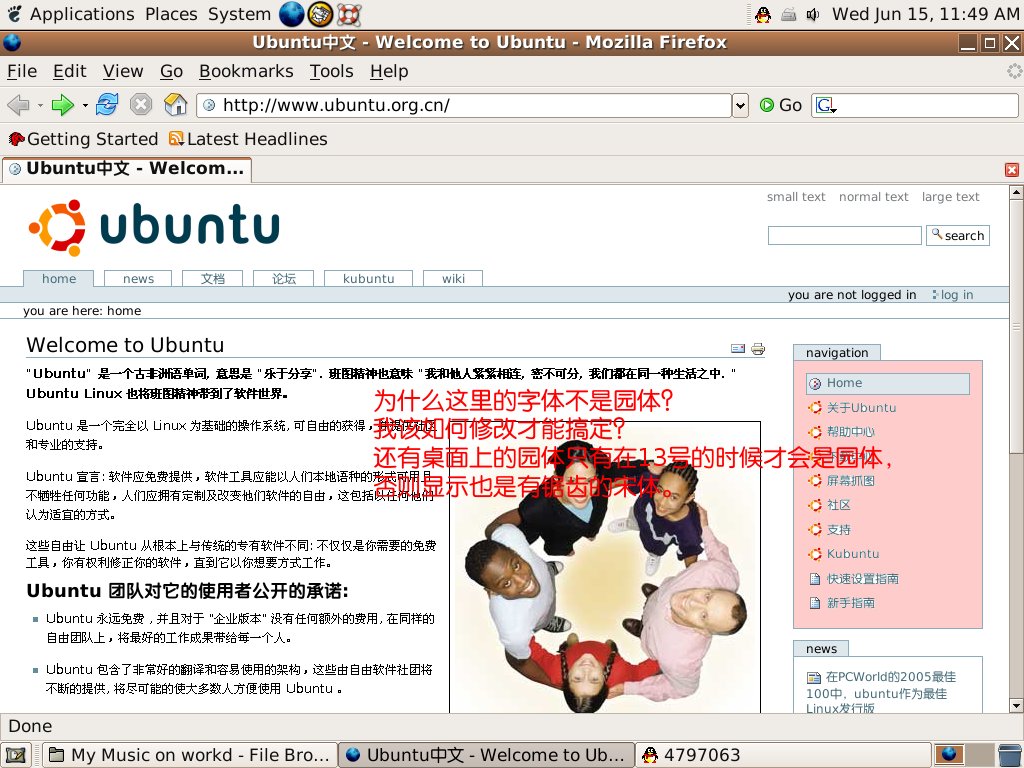The image size is (1024, 768).
Task: Open the File menu
Action: click(x=22, y=71)
